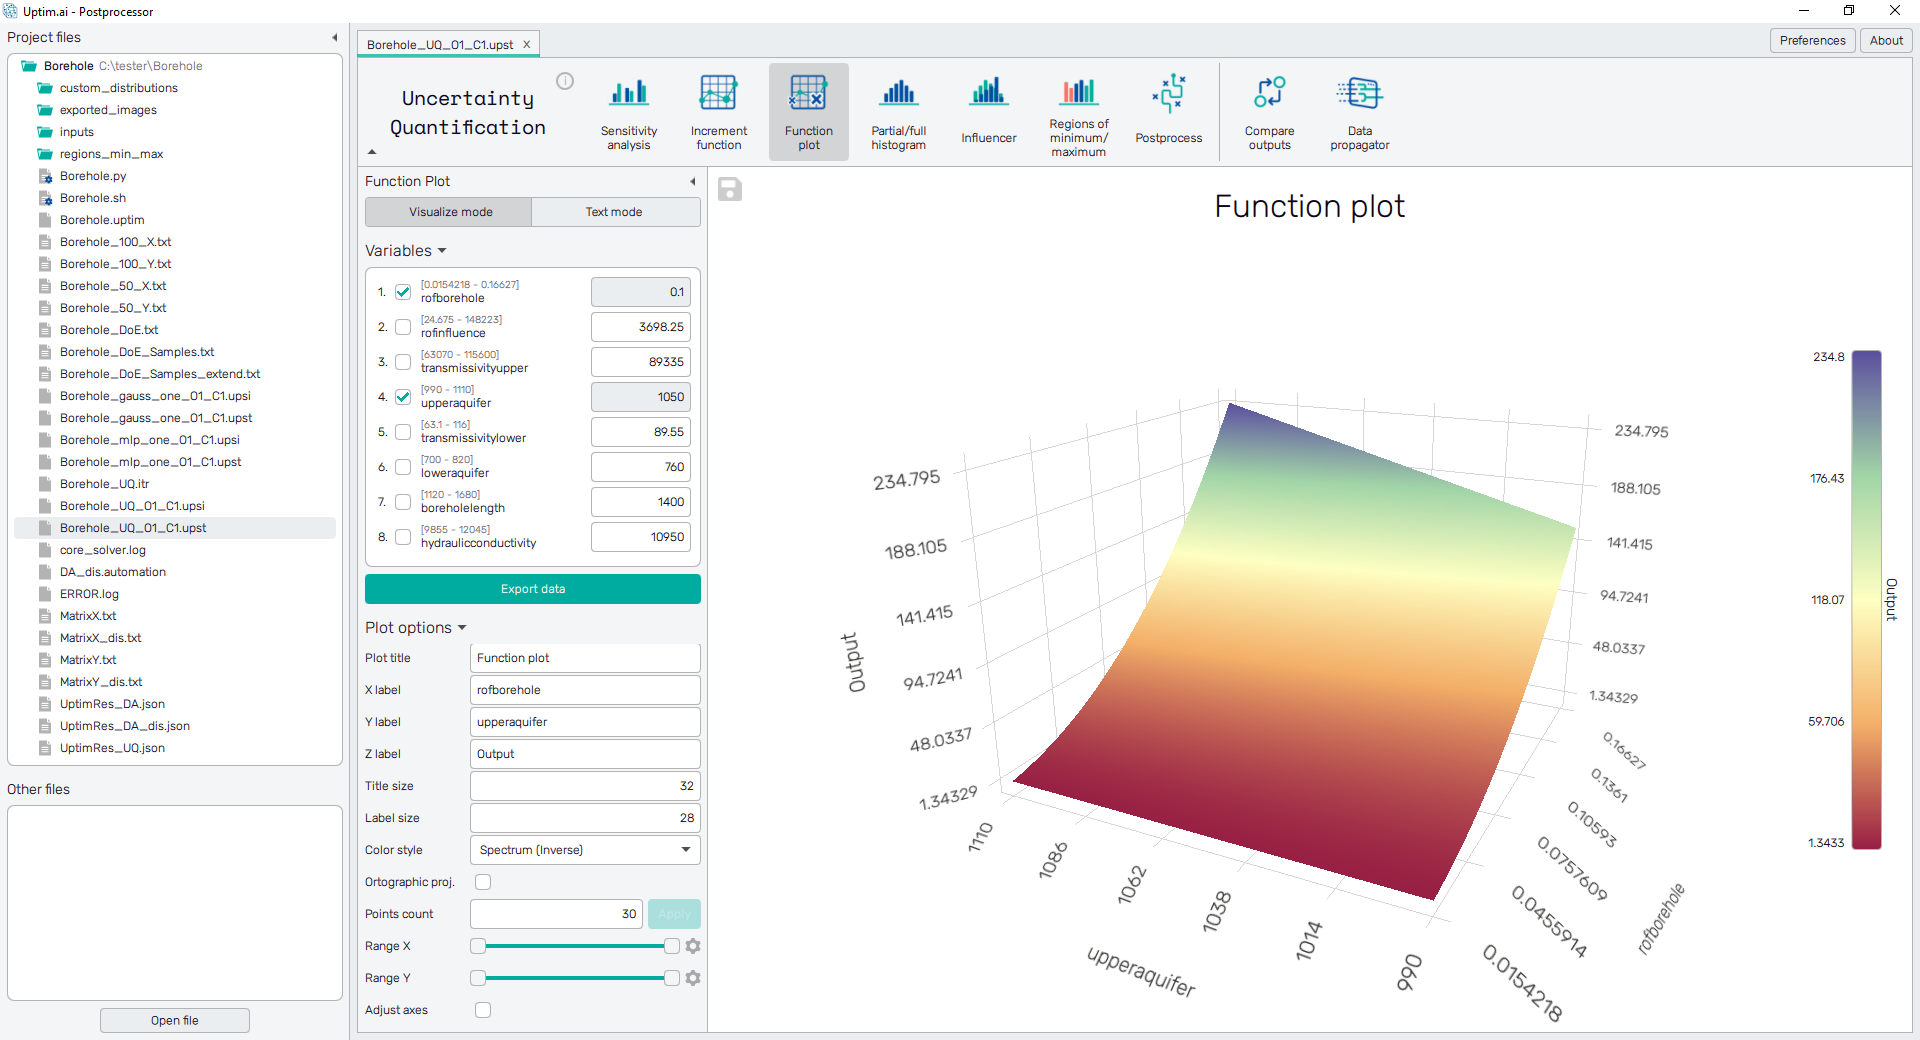
Task: Enable Ortographic proj. checkbox
Action: (483, 882)
